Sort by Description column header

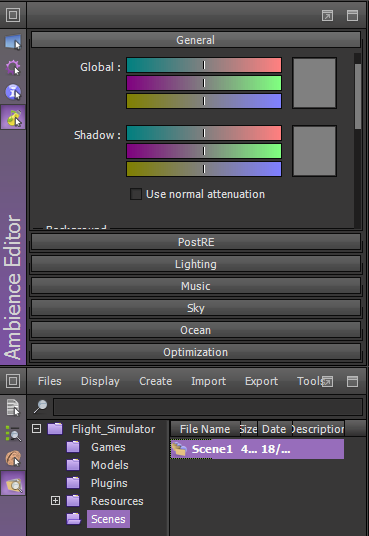point(318,429)
